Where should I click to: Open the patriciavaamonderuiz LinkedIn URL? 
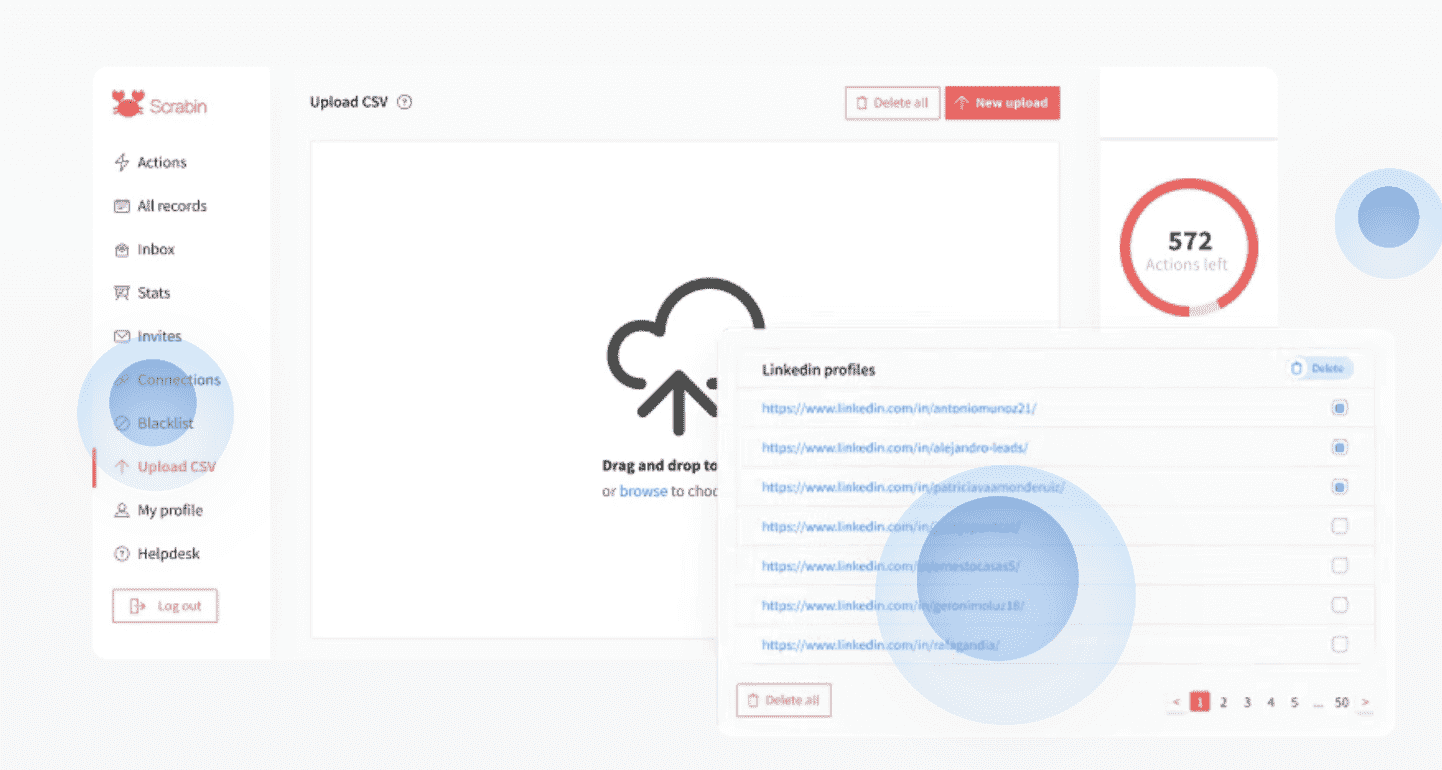(x=913, y=487)
